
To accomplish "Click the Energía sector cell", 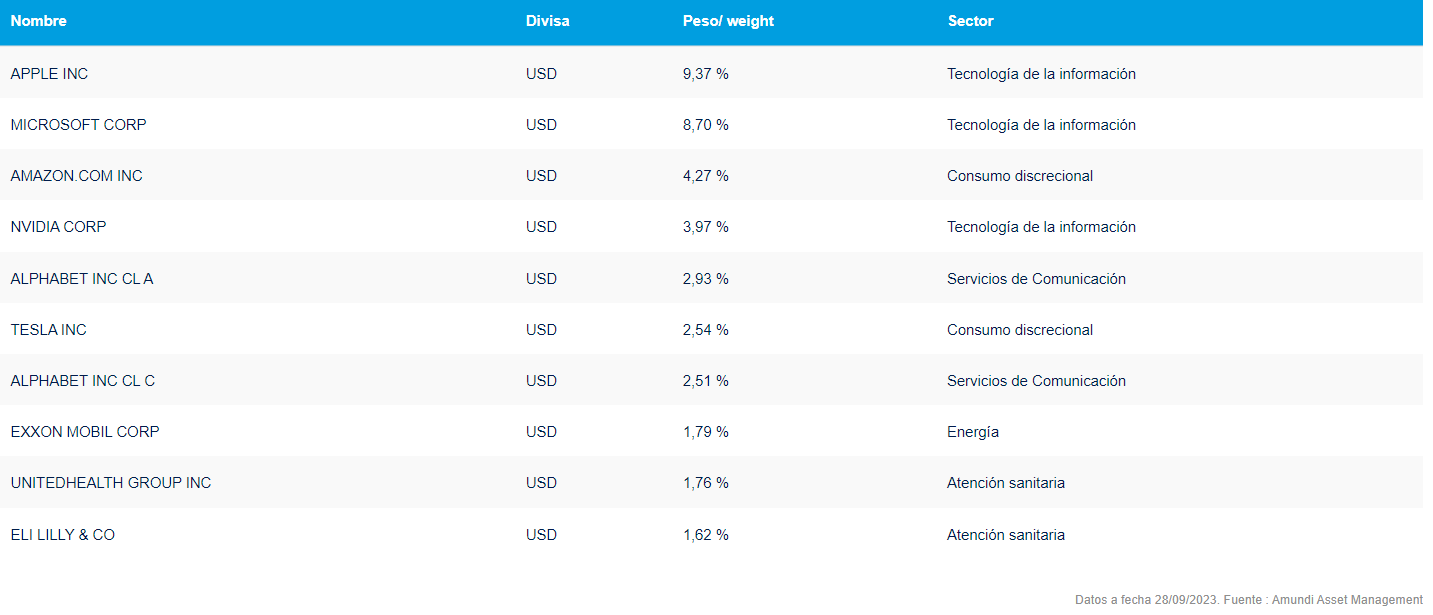I will [x=972, y=432].
